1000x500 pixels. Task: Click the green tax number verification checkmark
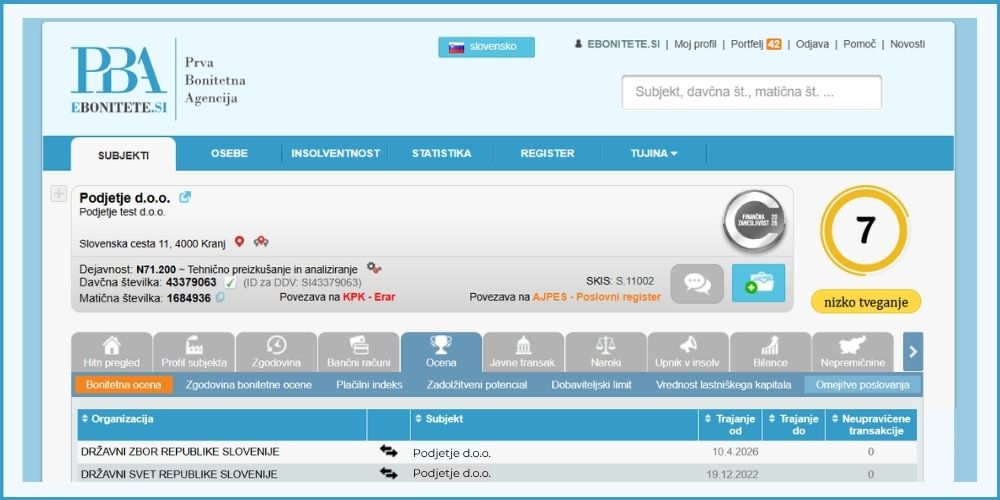tap(230, 283)
